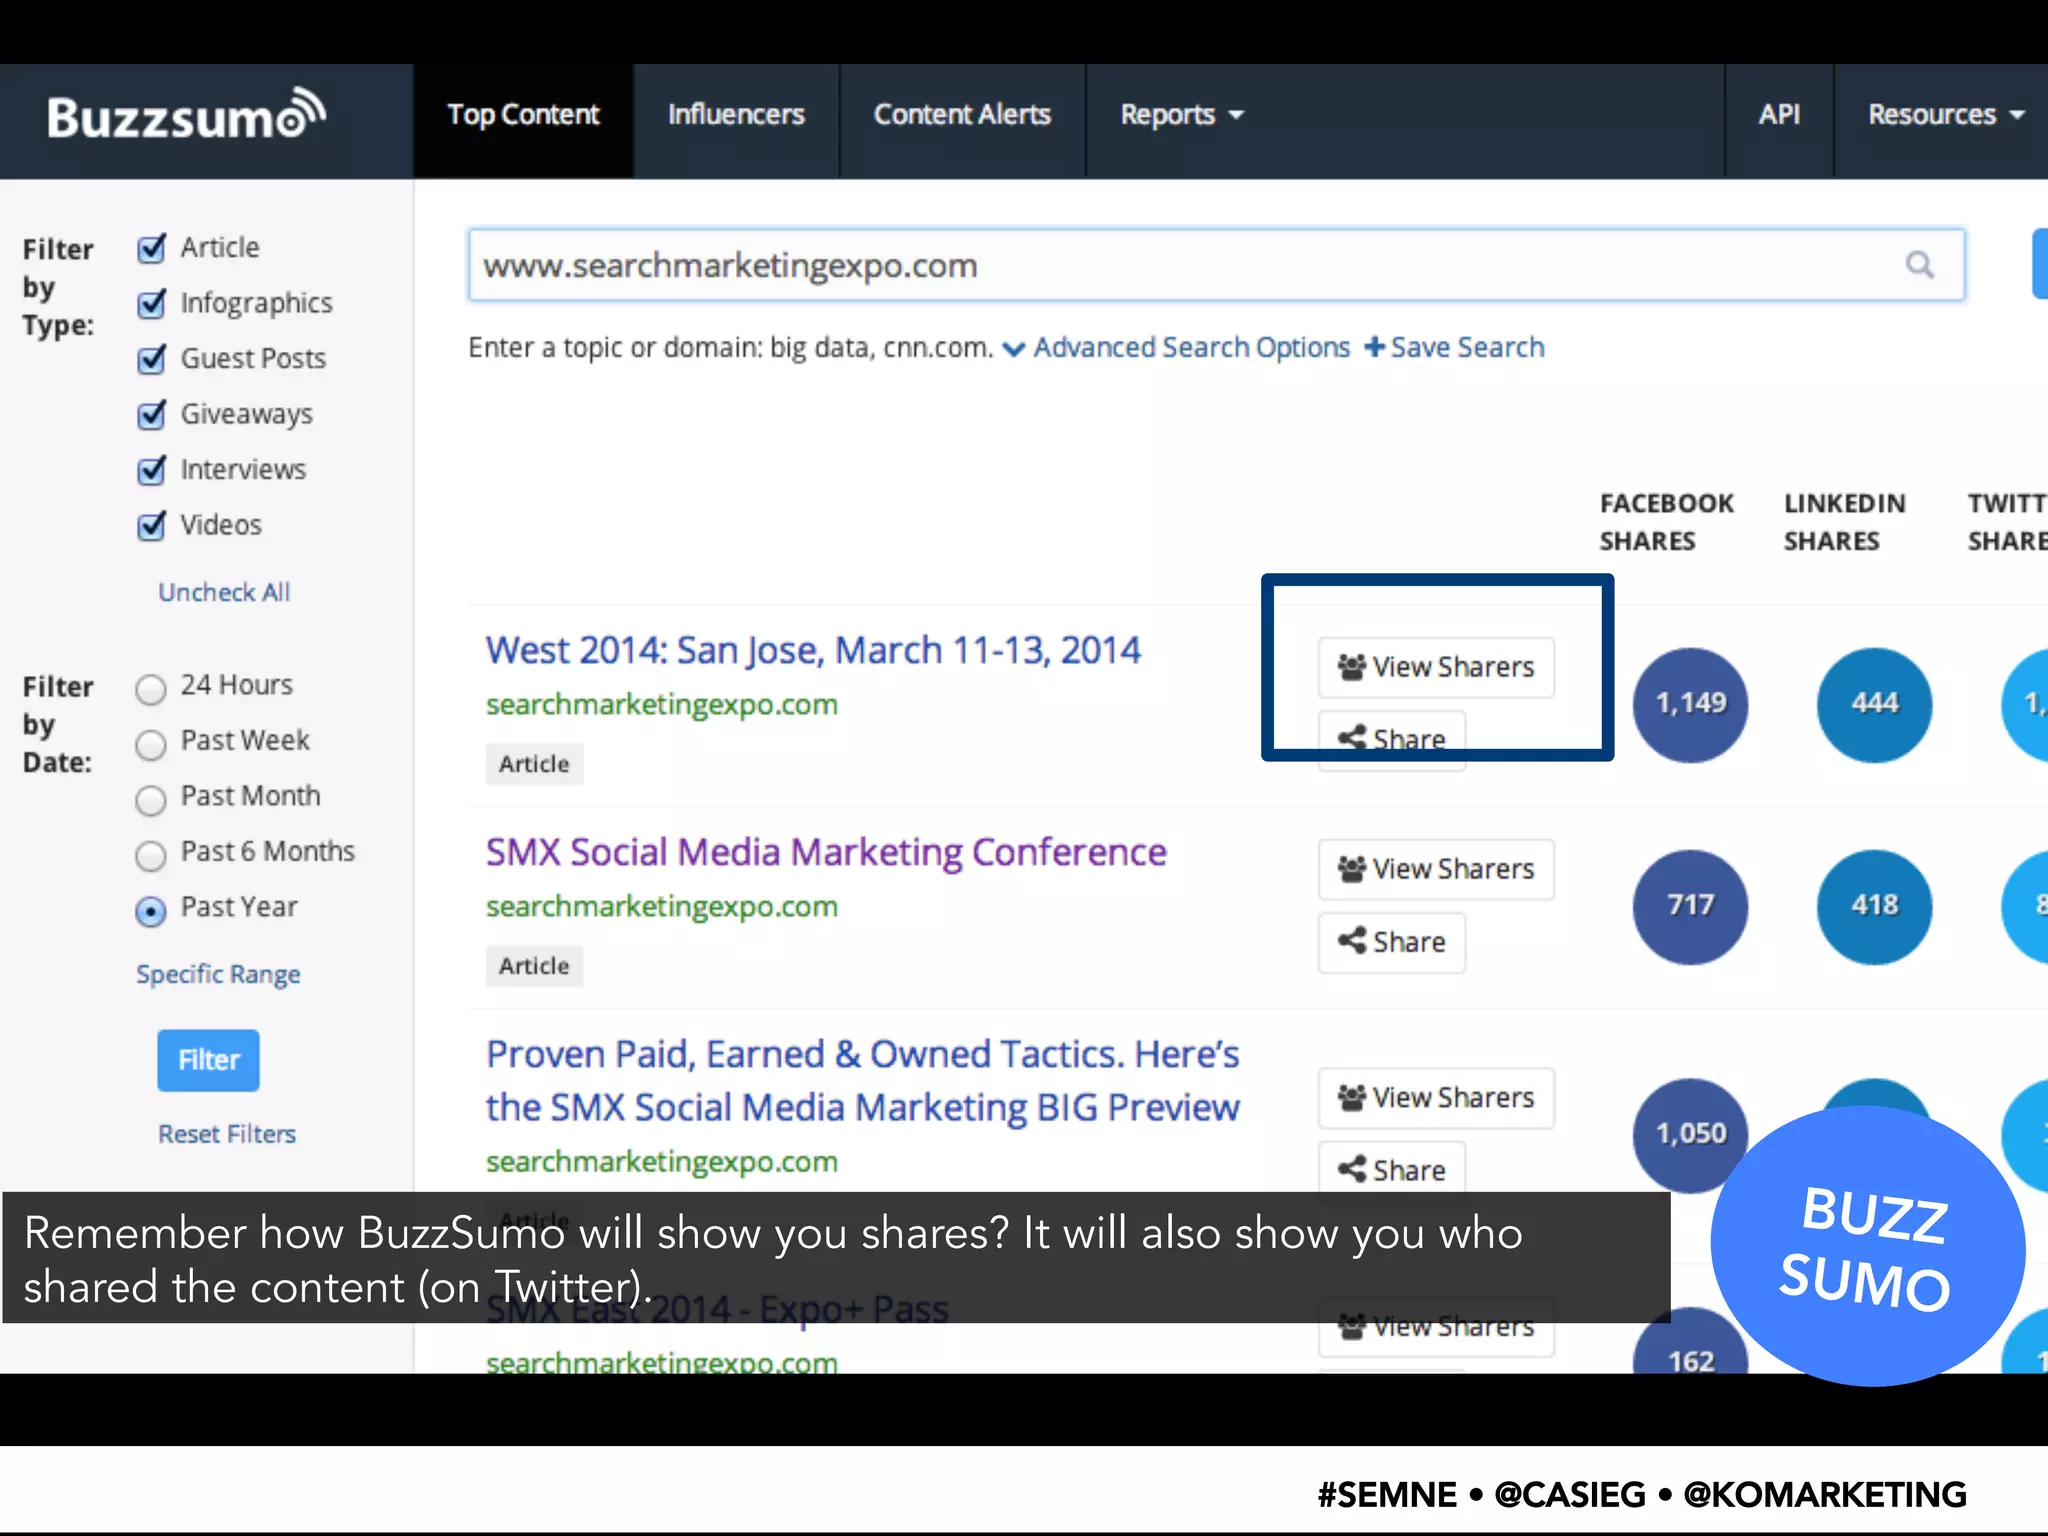
Task: Click the domain search input field
Action: [x=1216, y=265]
